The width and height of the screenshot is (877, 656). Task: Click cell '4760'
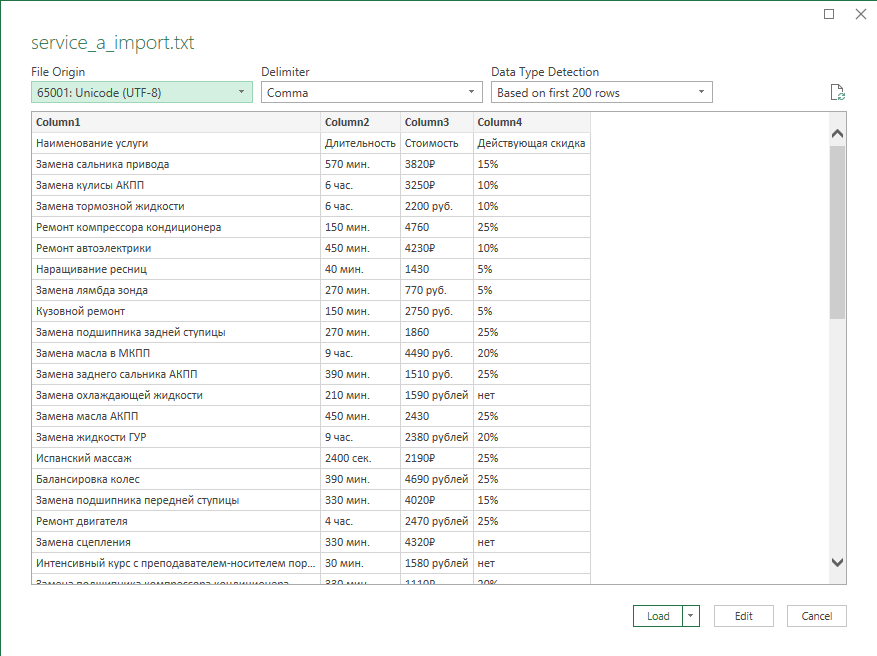[x=437, y=227]
